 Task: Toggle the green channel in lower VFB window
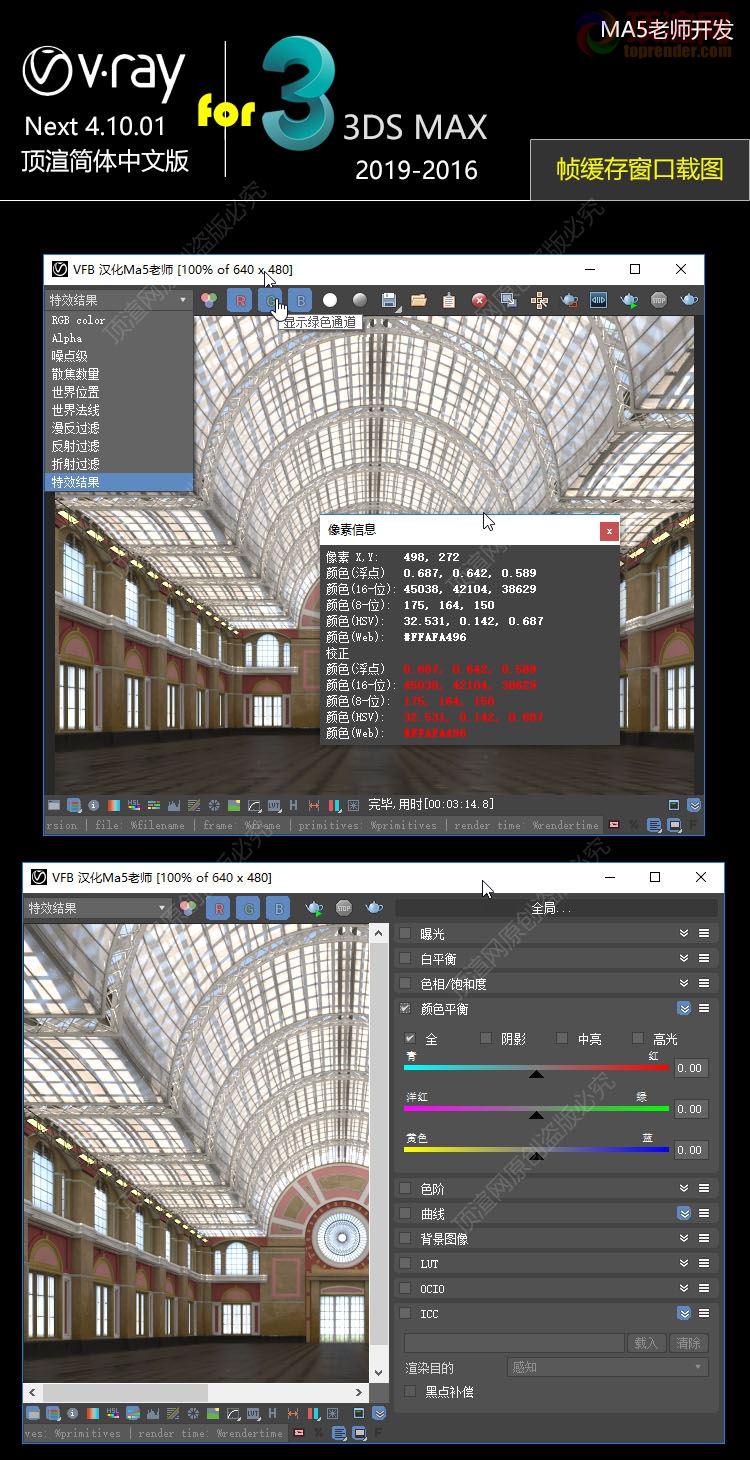(249, 908)
